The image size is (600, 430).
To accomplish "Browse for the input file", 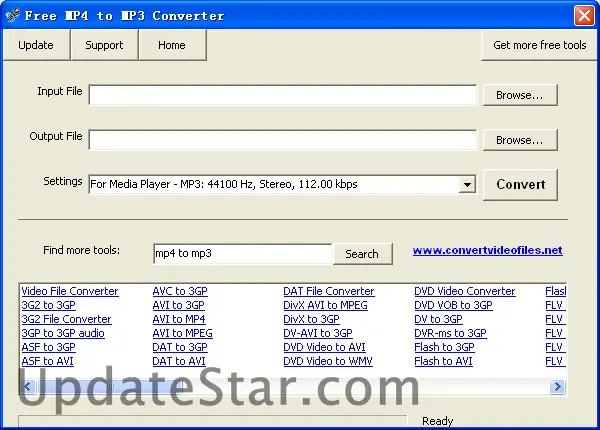I will [x=520, y=95].
